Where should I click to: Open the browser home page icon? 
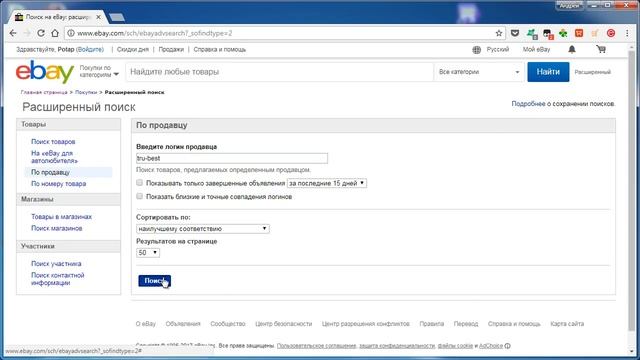(x=55, y=33)
